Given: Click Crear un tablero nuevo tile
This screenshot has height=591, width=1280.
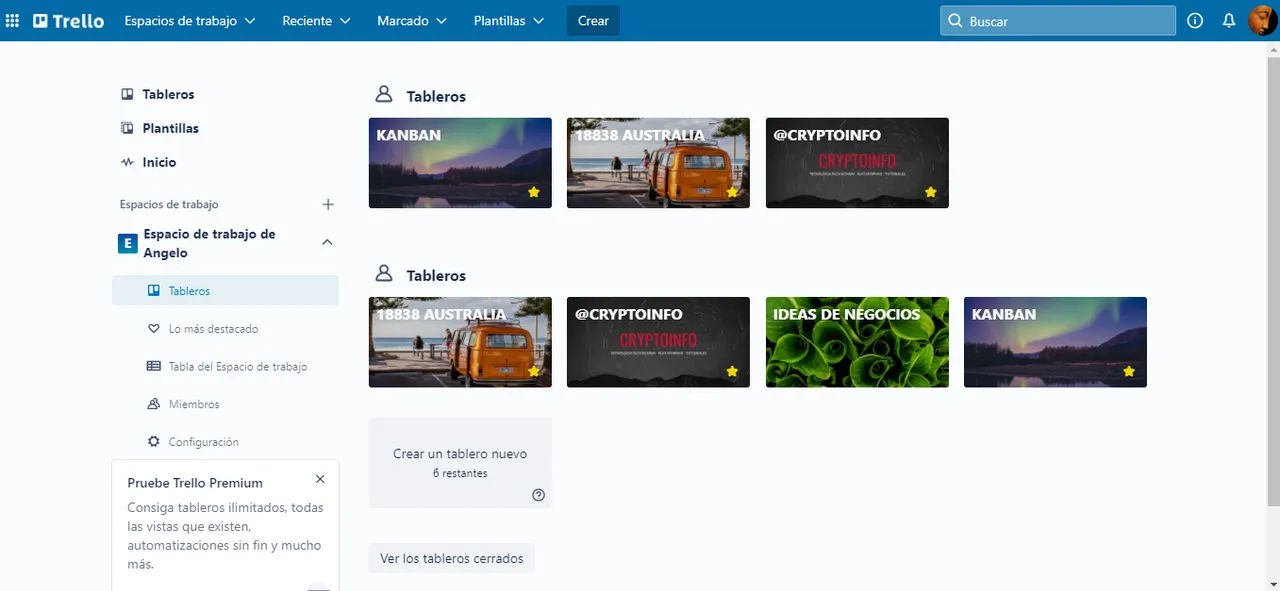Looking at the screenshot, I should tap(460, 463).
